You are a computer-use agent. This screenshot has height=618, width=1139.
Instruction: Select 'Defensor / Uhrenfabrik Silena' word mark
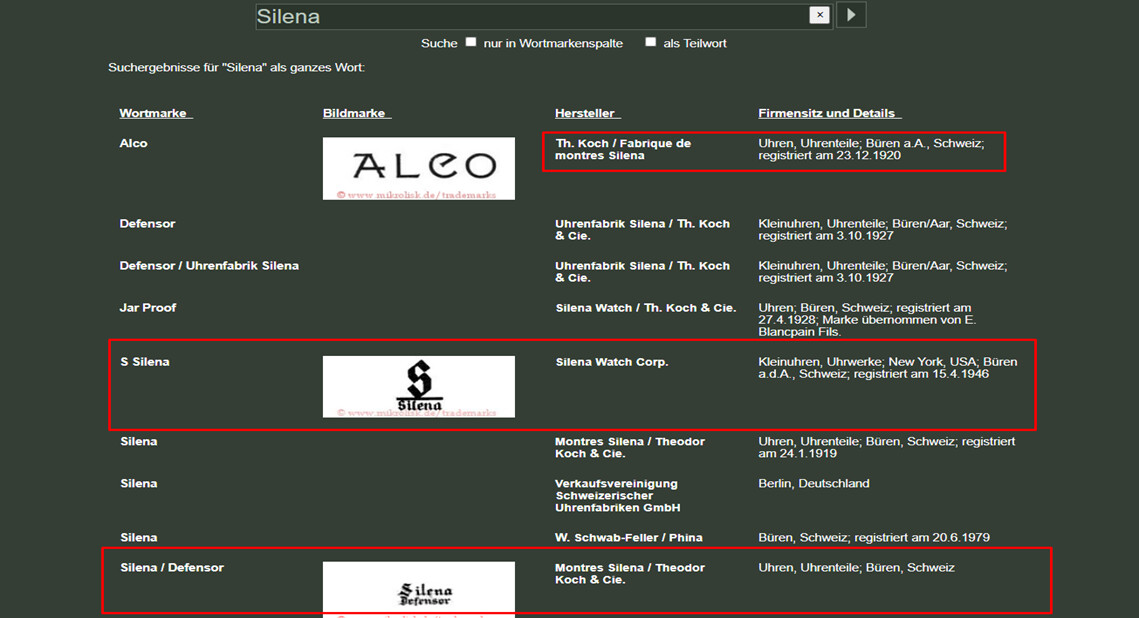(209, 266)
